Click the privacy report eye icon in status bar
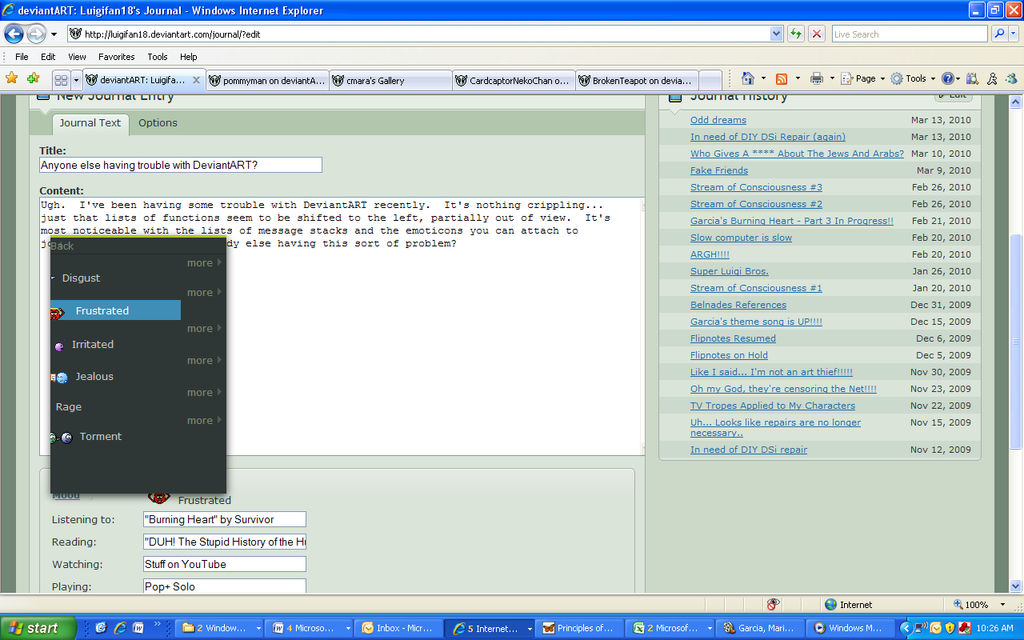 tap(773, 604)
